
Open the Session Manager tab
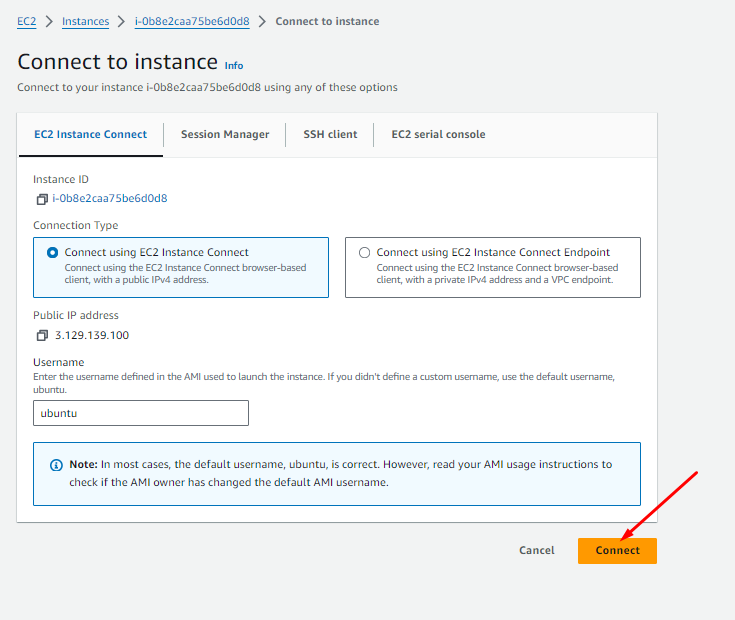(225, 134)
